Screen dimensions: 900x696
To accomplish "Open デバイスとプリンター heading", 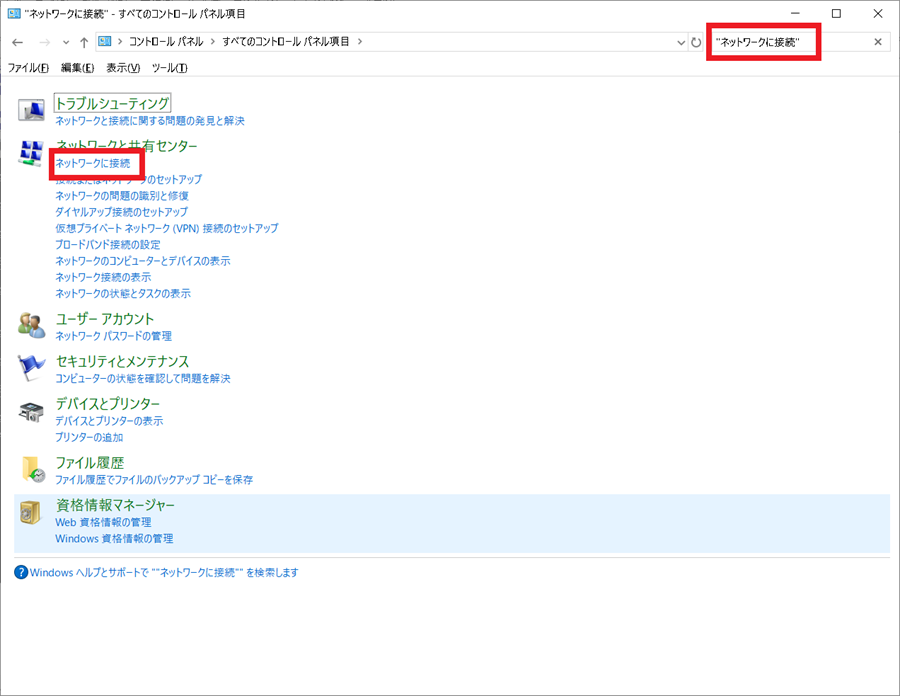I will pyautogui.click(x=108, y=404).
